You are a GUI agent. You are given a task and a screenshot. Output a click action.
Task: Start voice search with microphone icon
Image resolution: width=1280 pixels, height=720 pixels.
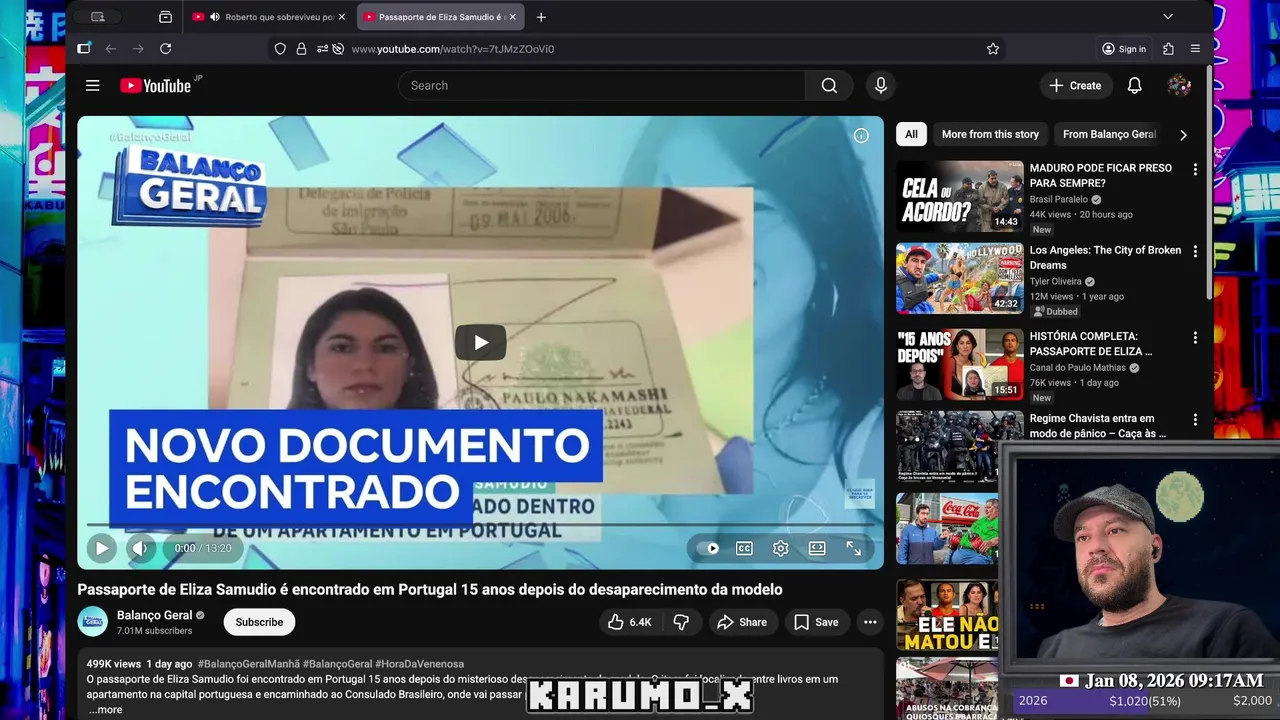[881, 85]
